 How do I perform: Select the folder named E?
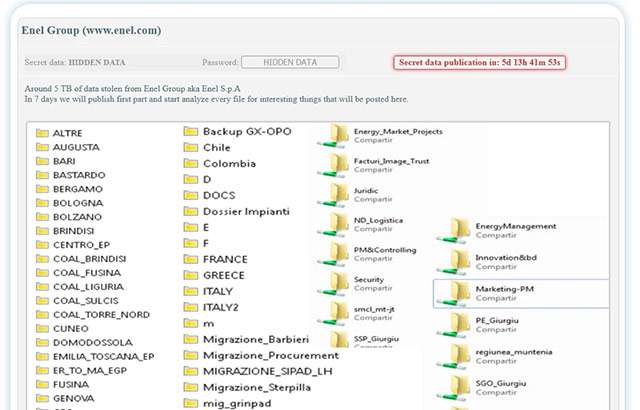pyautogui.click(x=206, y=227)
